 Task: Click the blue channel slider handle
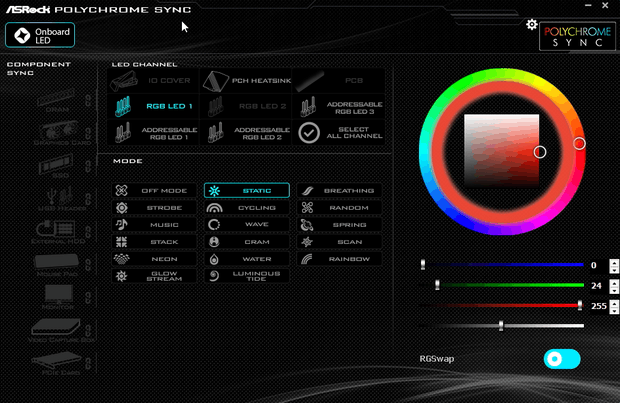click(423, 265)
